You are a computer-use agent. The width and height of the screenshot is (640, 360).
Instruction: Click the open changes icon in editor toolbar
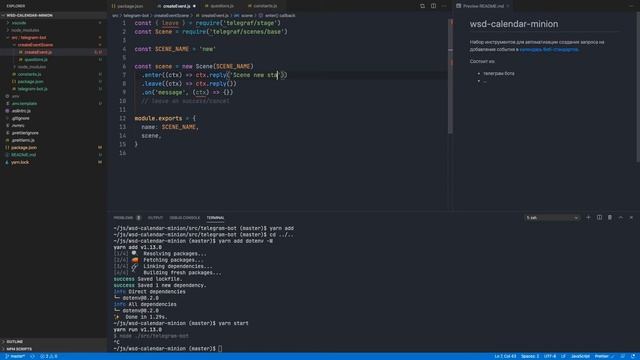pyautogui.click(x=422, y=6)
